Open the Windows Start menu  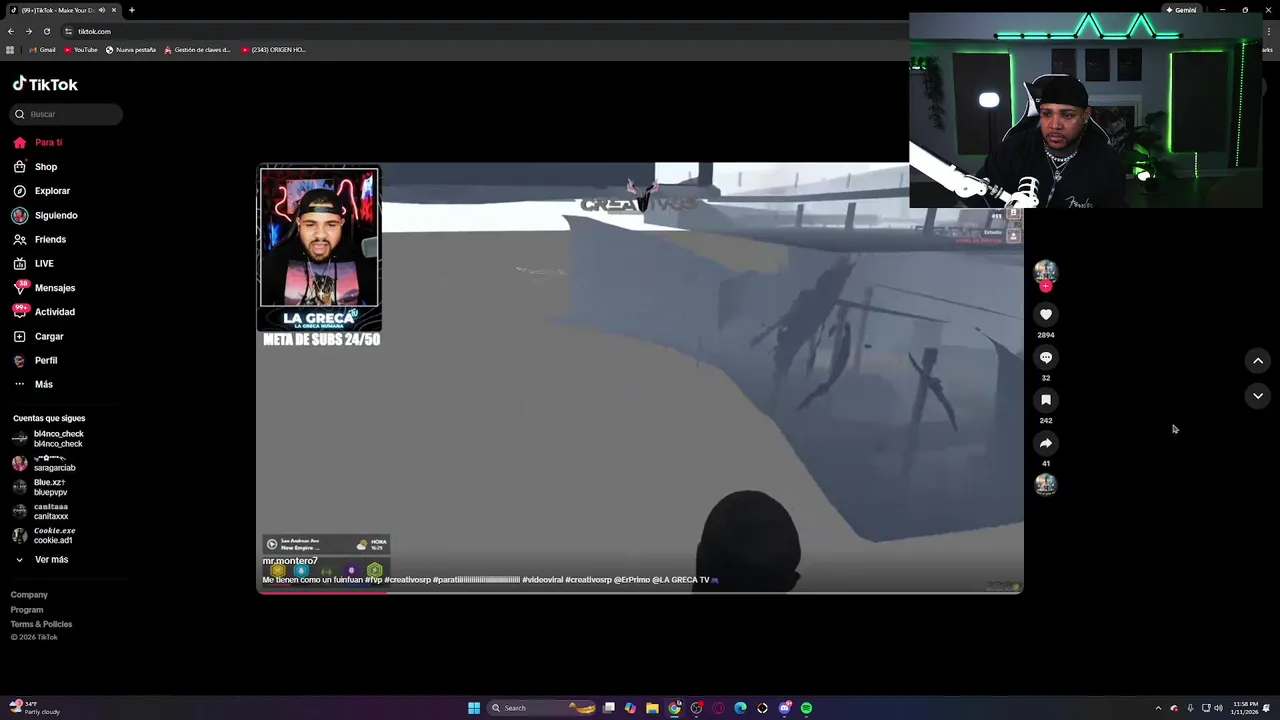[474, 708]
